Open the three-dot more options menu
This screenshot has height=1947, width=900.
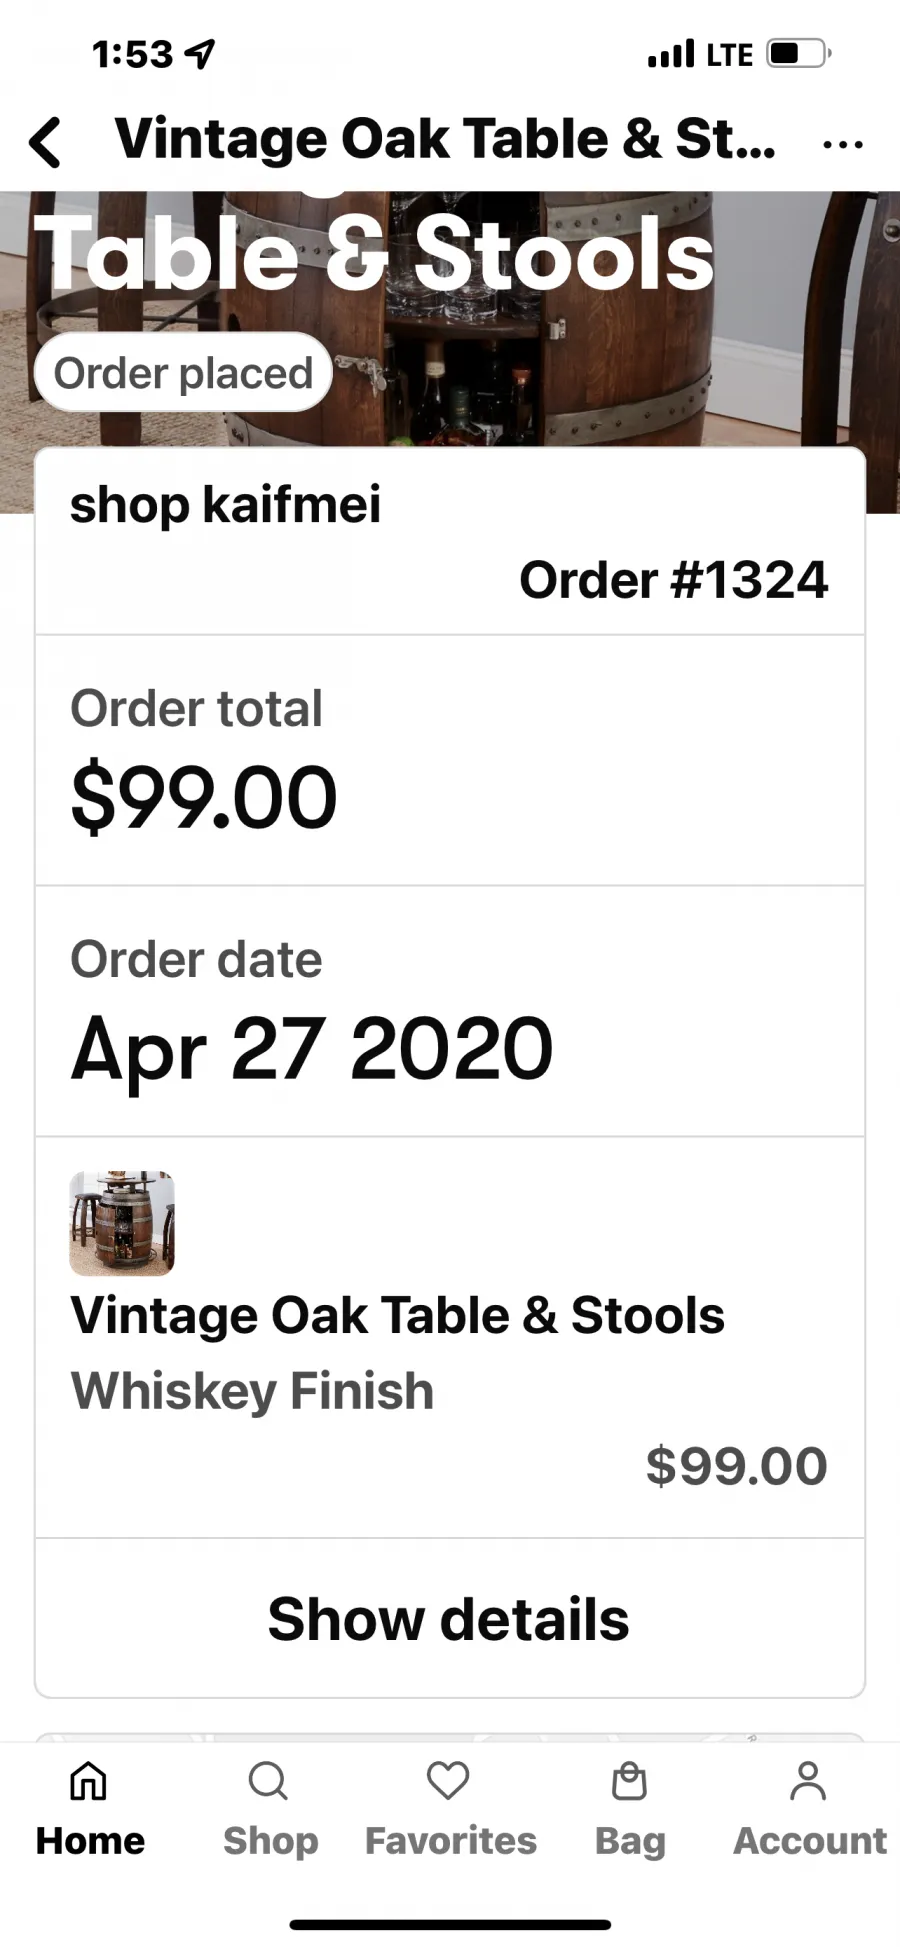click(842, 145)
